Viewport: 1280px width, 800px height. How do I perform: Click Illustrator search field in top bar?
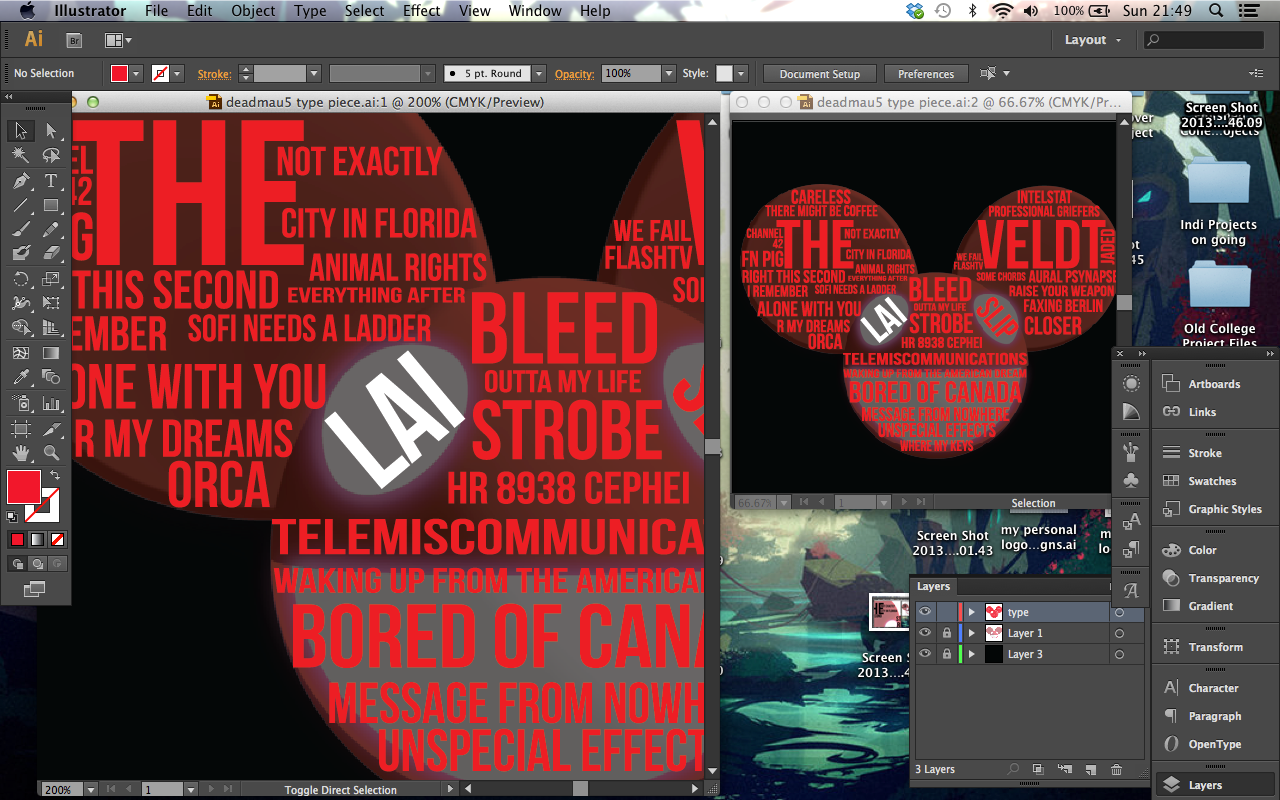tap(1205, 40)
